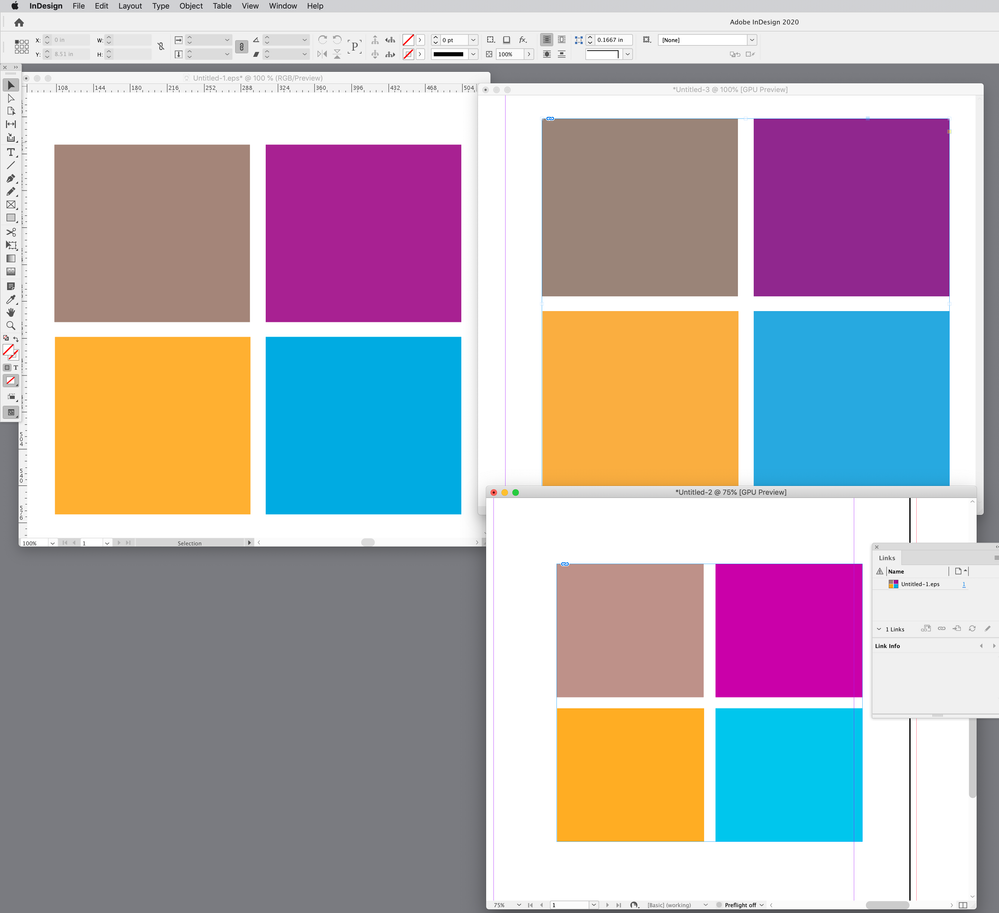The width and height of the screenshot is (999, 913).
Task: Open the Object menu
Action: point(191,6)
